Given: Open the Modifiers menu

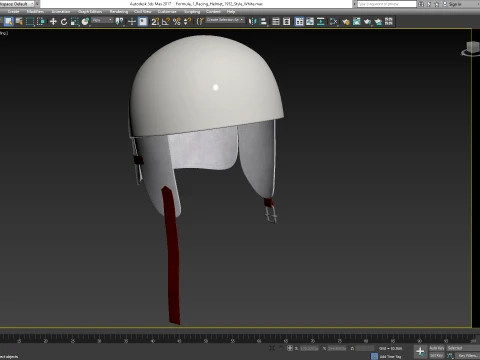Looking at the screenshot, I should click(x=35, y=11).
